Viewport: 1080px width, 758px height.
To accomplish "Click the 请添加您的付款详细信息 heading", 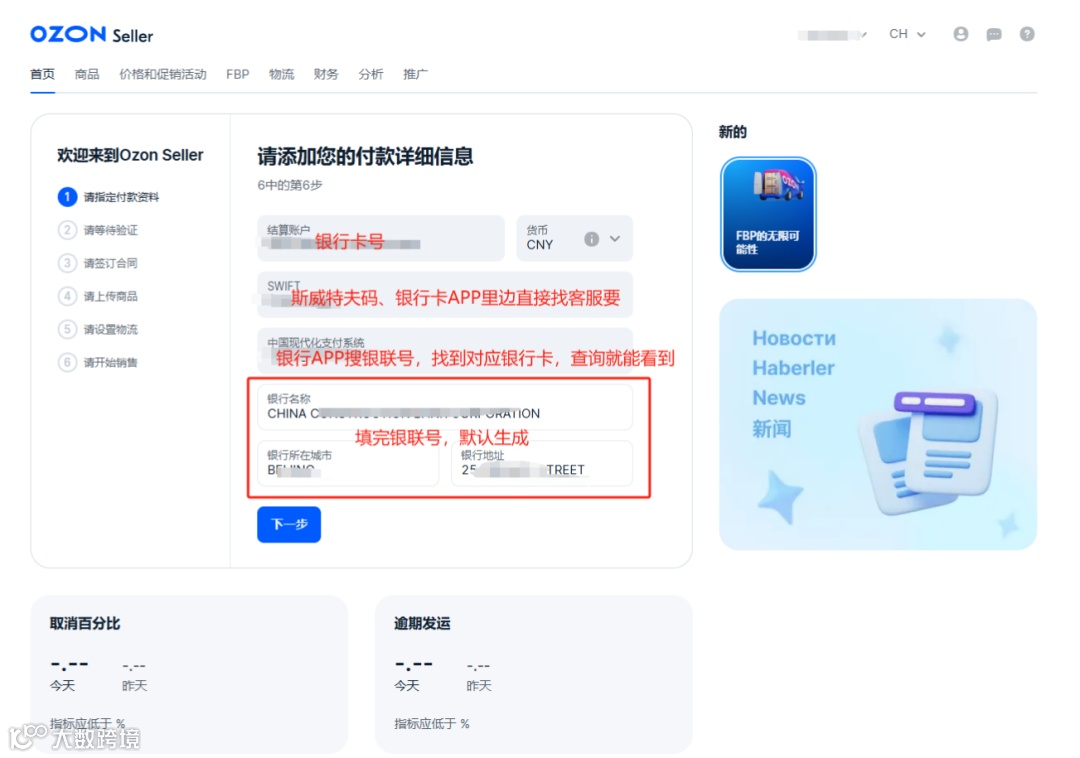I will (x=365, y=156).
